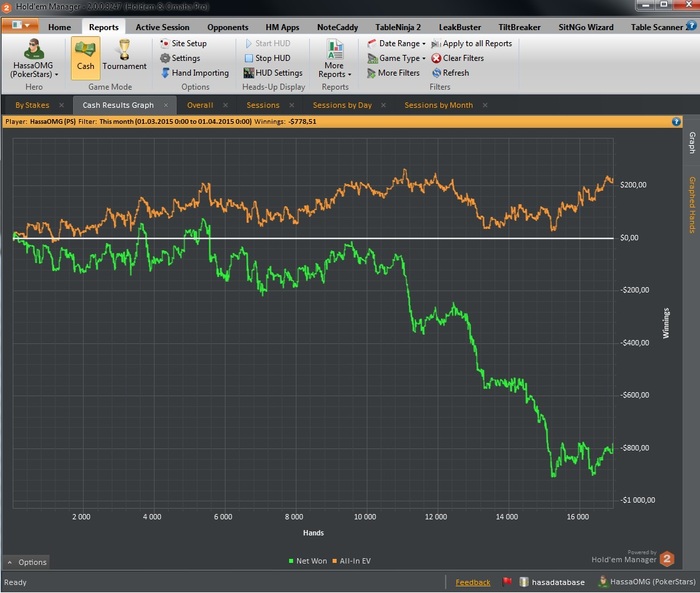Viewport: 700px width, 593px height.
Task: Open Date Range dropdown
Action: click(x=396, y=43)
